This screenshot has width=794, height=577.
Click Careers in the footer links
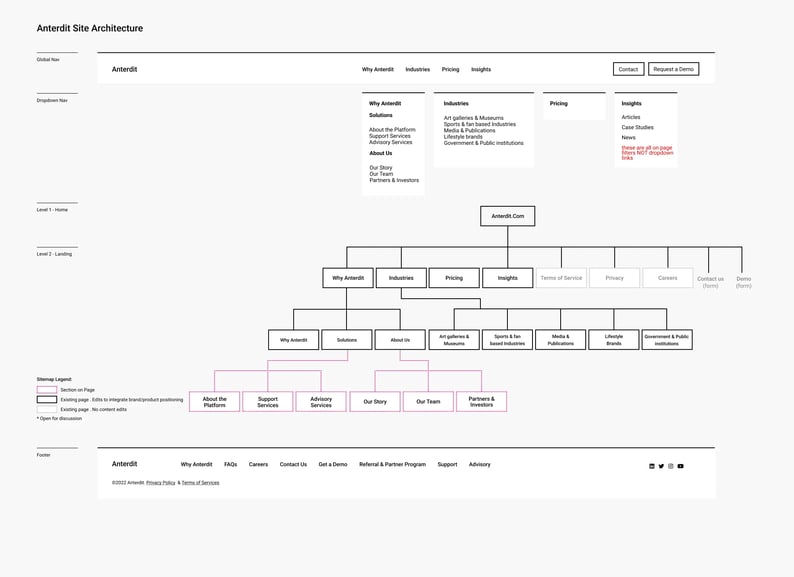click(x=258, y=465)
